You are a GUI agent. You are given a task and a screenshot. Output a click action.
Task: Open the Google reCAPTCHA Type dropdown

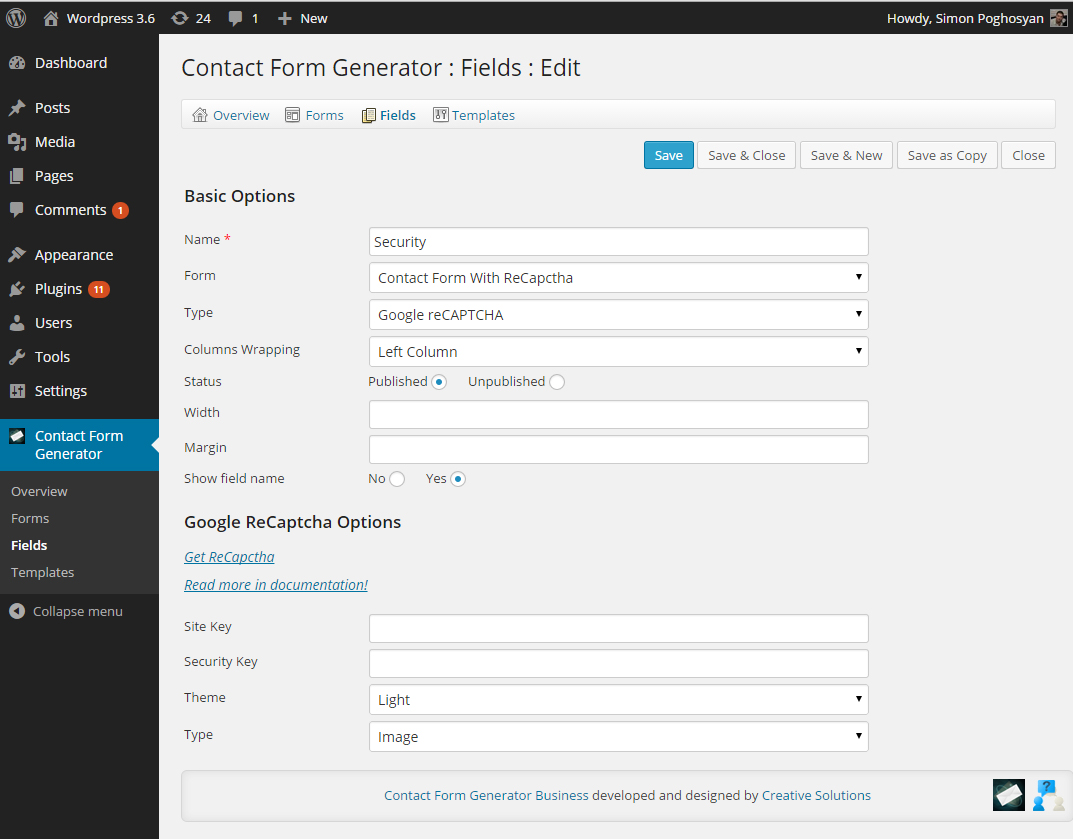(x=619, y=315)
